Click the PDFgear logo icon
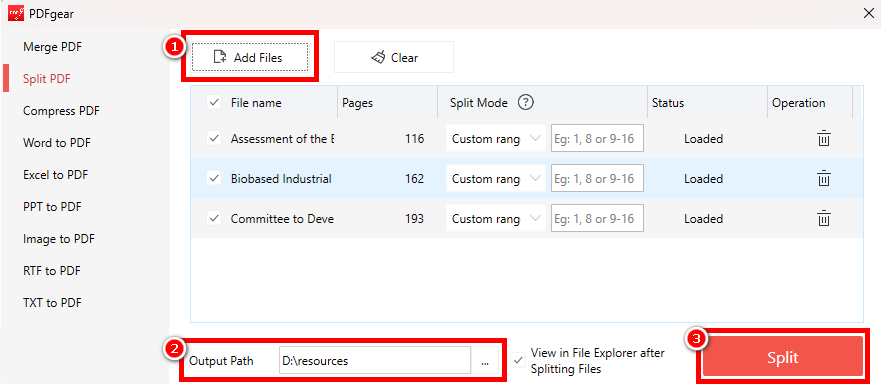 point(15,13)
